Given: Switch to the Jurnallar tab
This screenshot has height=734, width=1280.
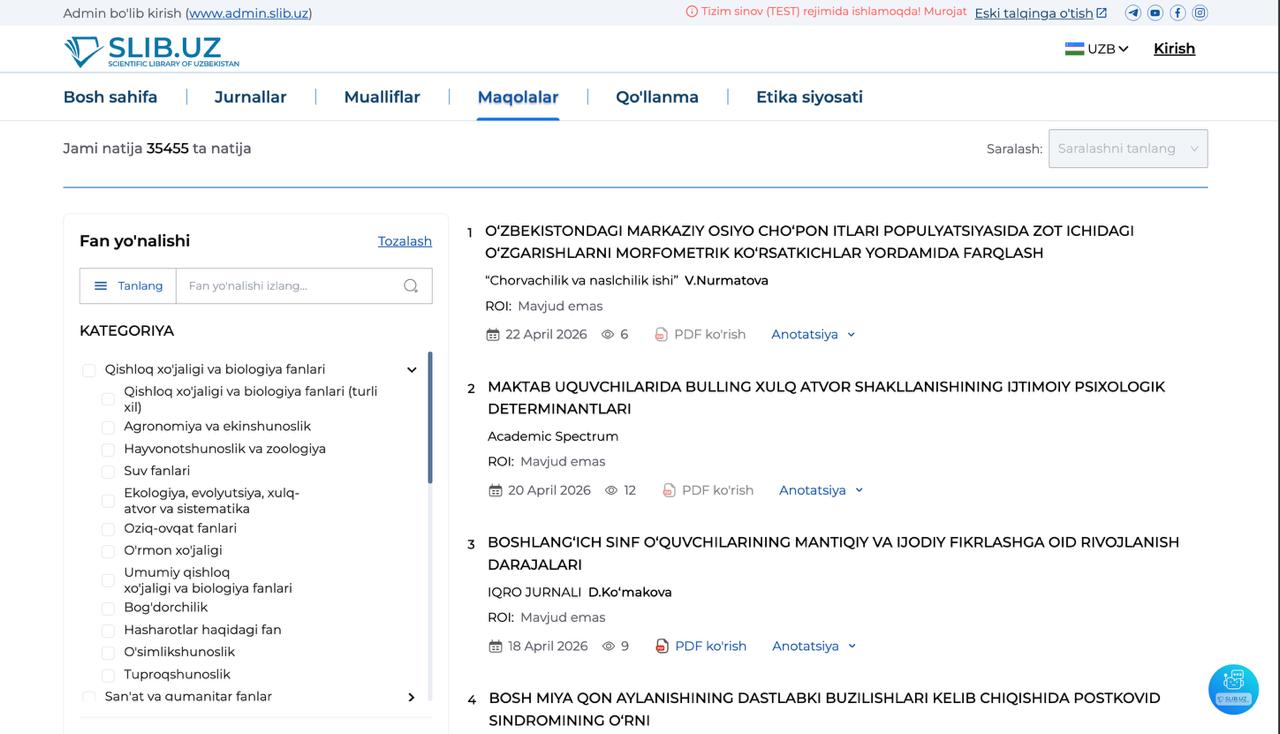Looking at the screenshot, I should [250, 97].
